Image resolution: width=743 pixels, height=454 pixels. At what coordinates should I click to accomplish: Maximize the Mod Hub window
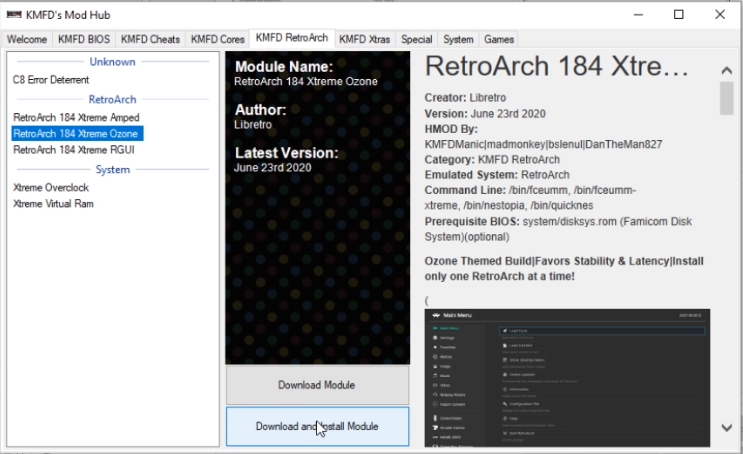click(679, 15)
